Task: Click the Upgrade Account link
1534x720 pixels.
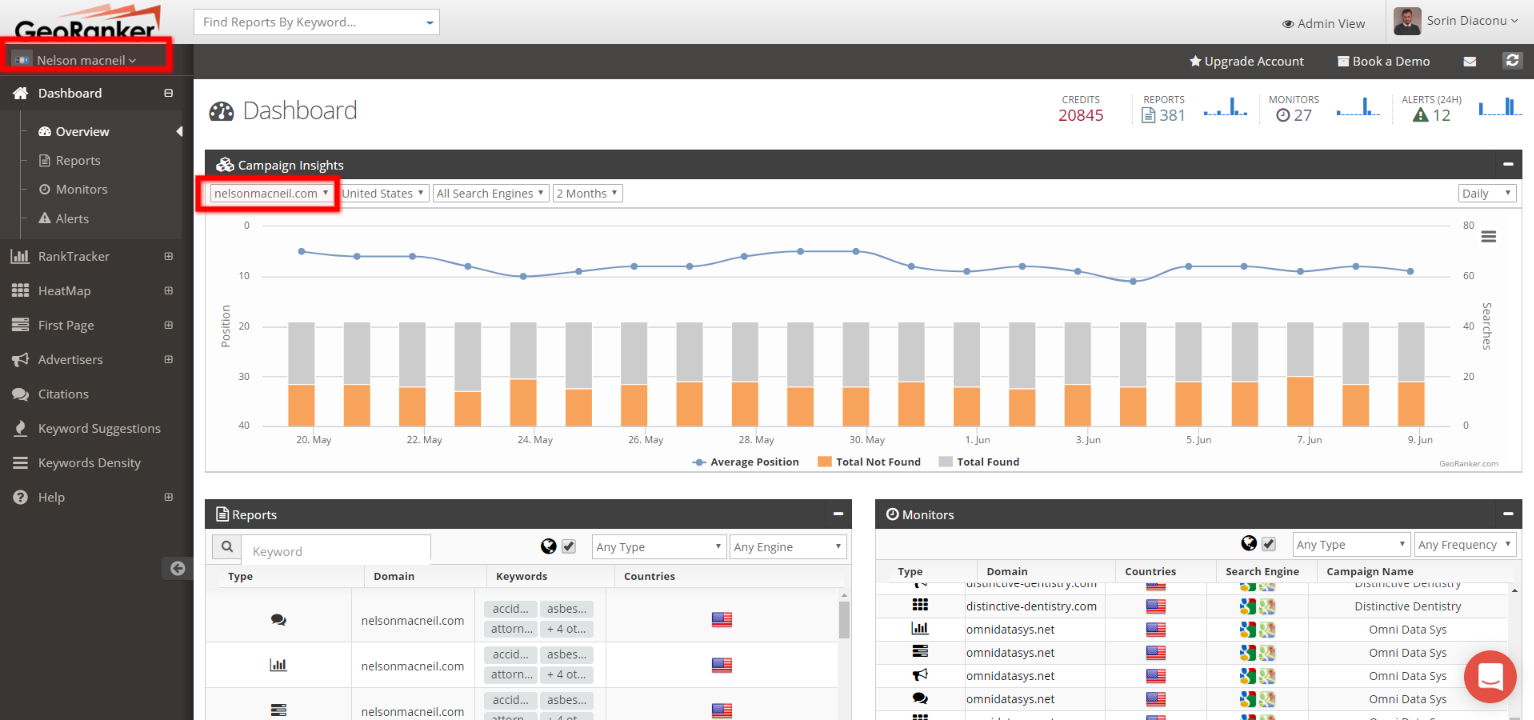Action: click(1246, 61)
